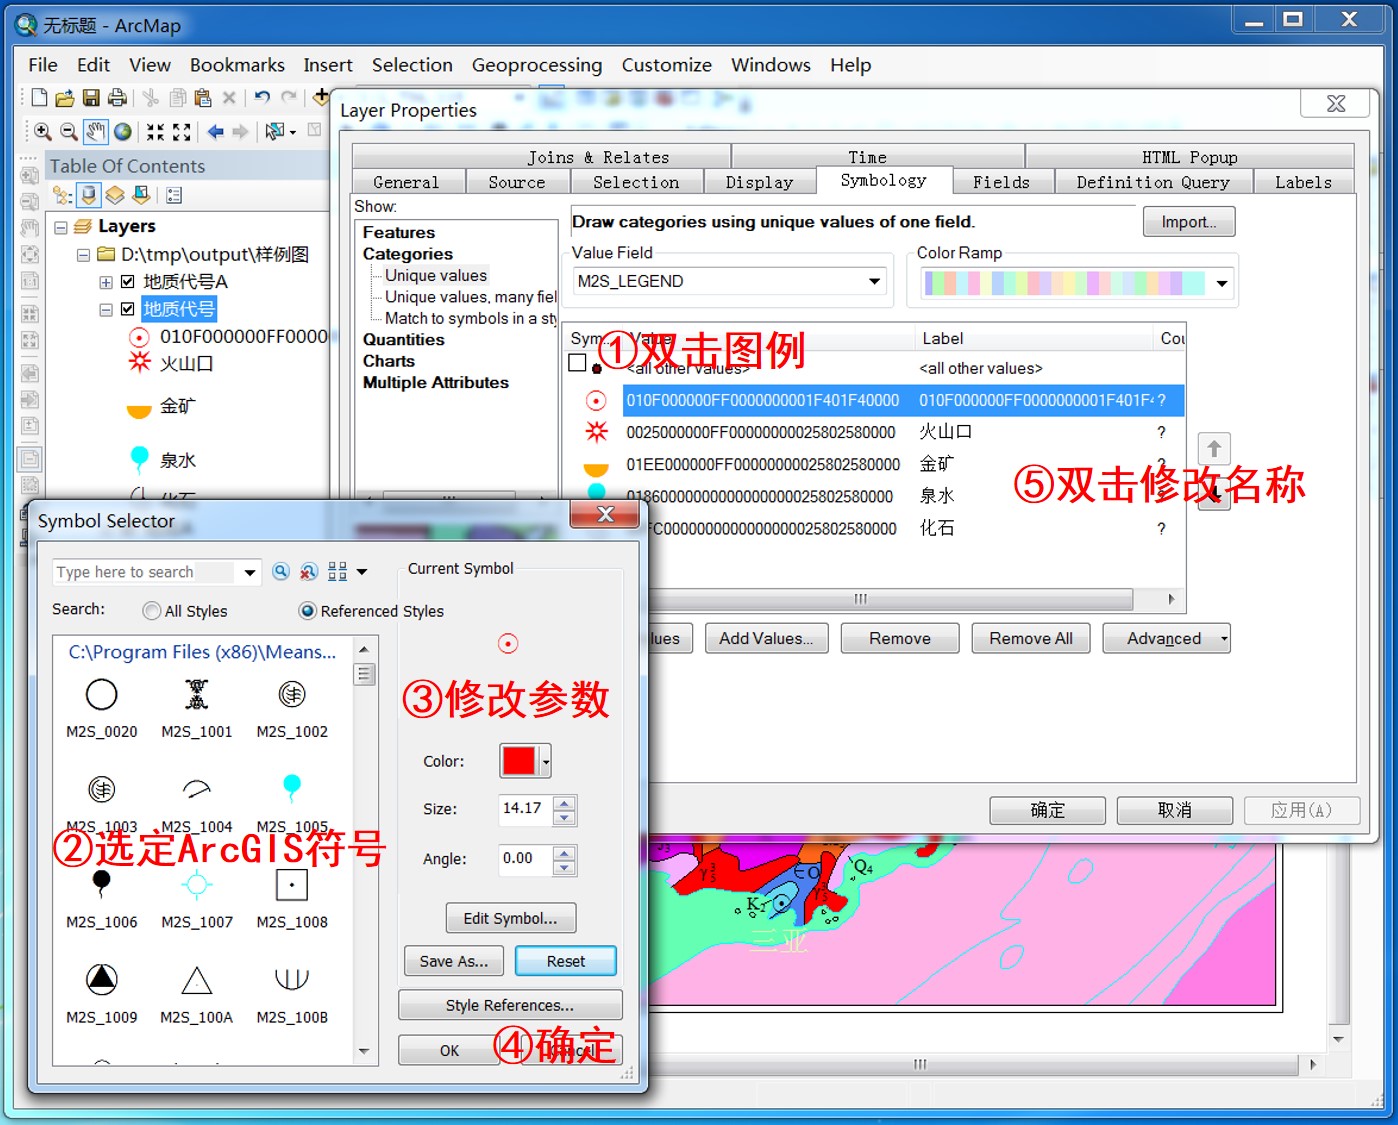The image size is (1398, 1125).
Task: Move the selected value up with arrow
Action: (x=1214, y=448)
